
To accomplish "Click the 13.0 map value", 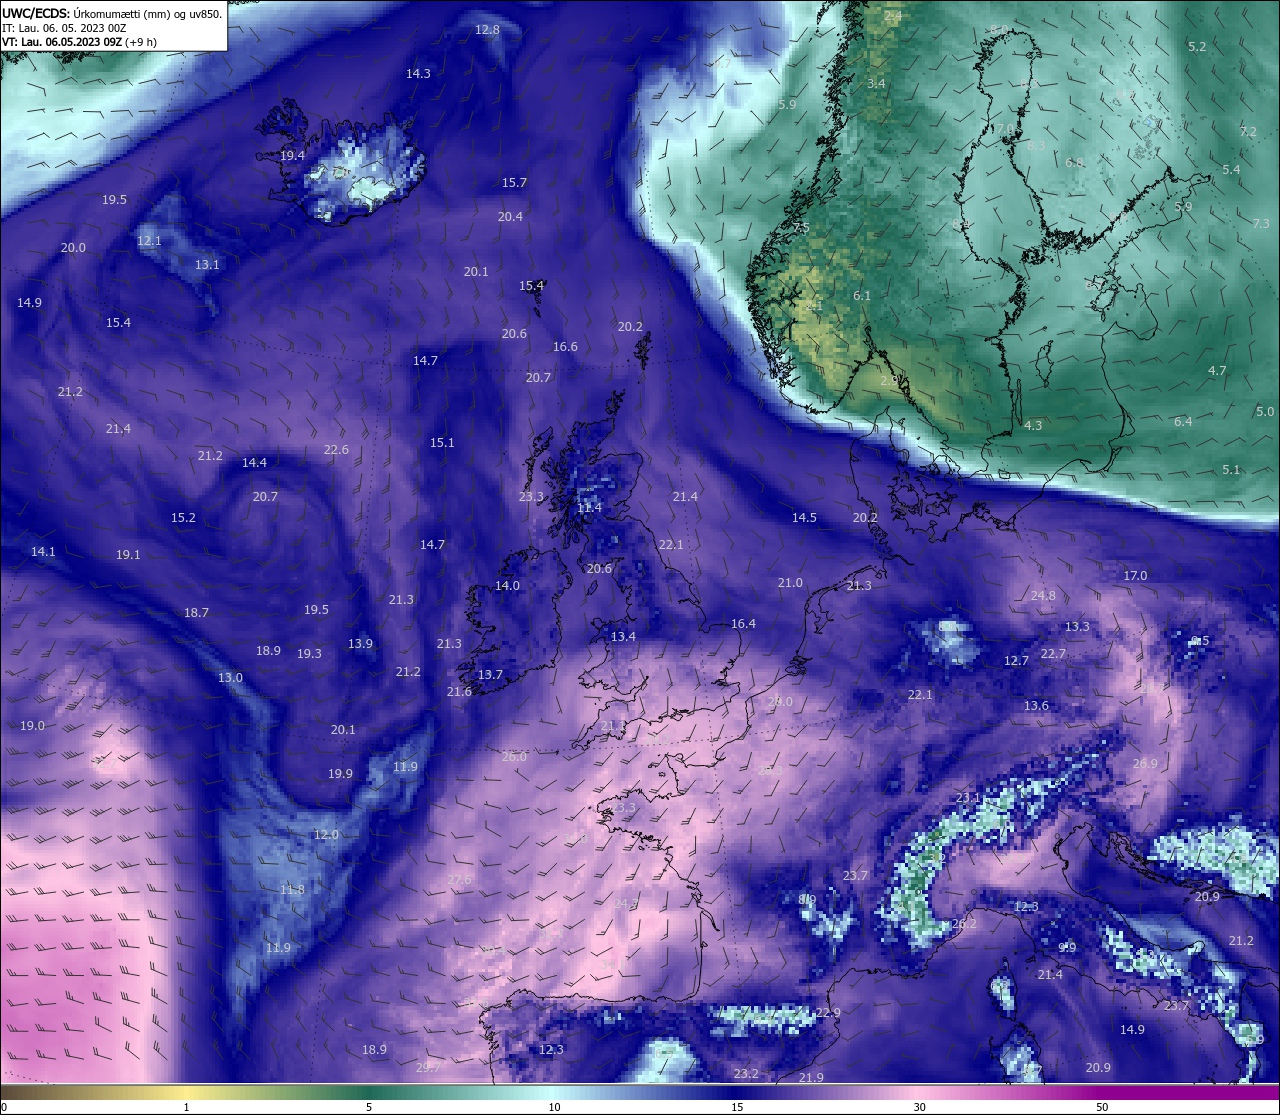I will pos(230,678).
